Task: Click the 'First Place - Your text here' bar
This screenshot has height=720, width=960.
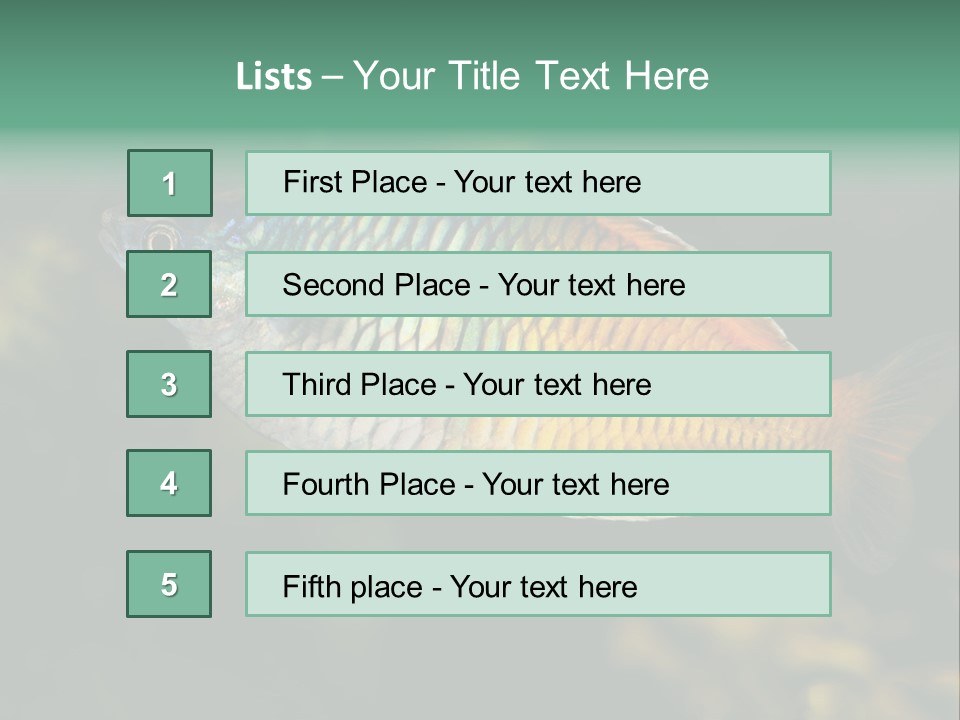Action: [x=538, y=183]
